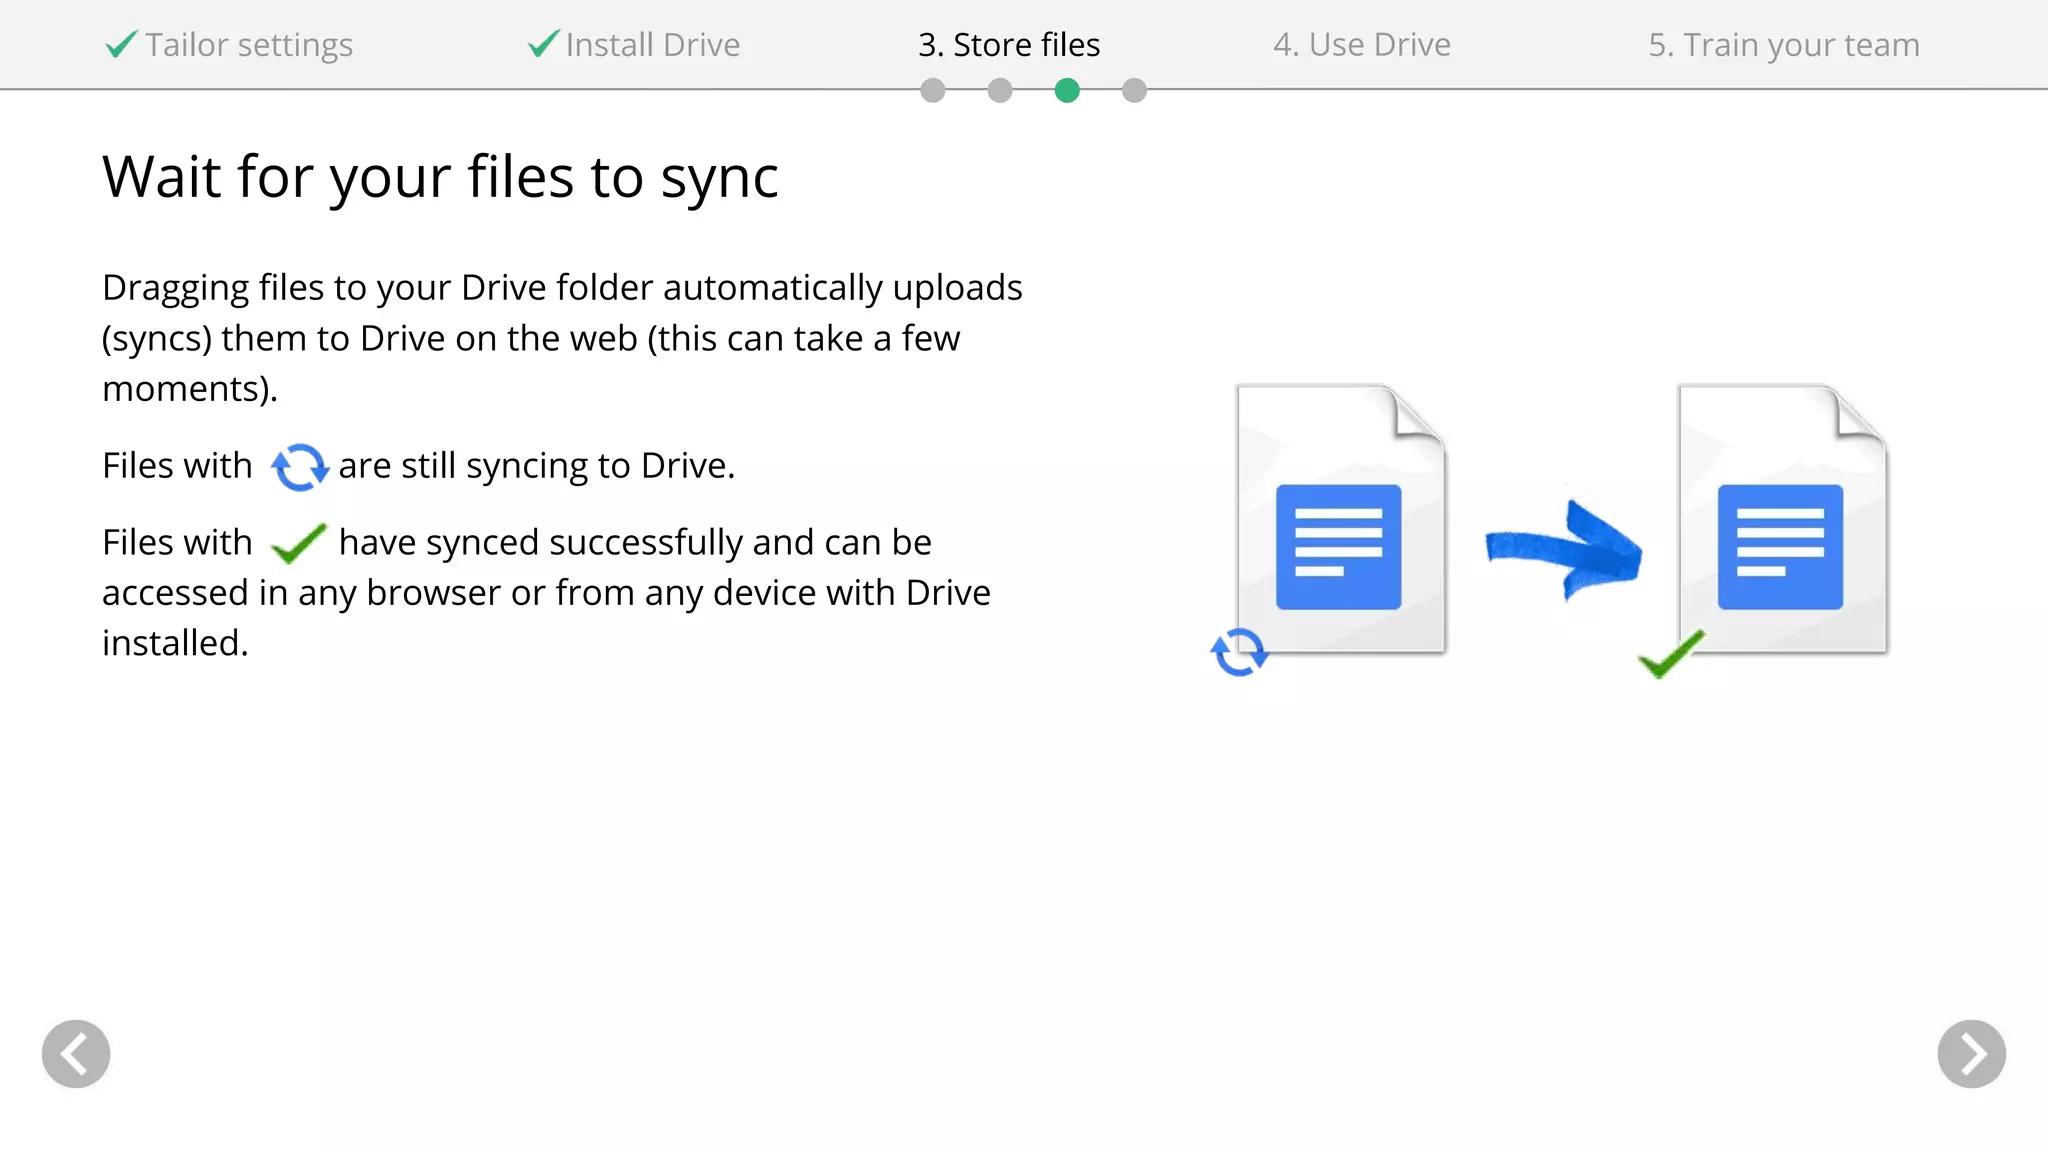
Task: Click the synced document illustration on the right
Action: [1783, 519]
